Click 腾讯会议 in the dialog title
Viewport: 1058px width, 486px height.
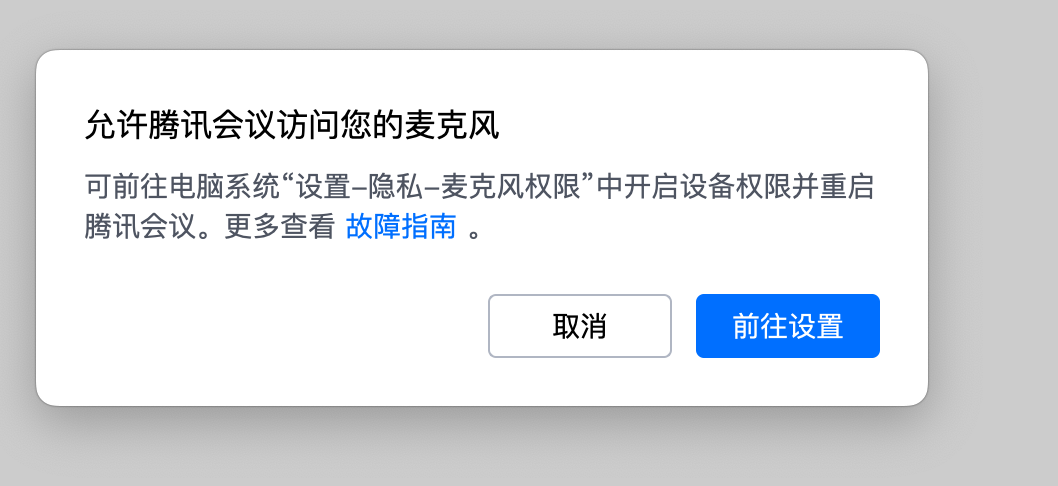(x=212, y=125)
